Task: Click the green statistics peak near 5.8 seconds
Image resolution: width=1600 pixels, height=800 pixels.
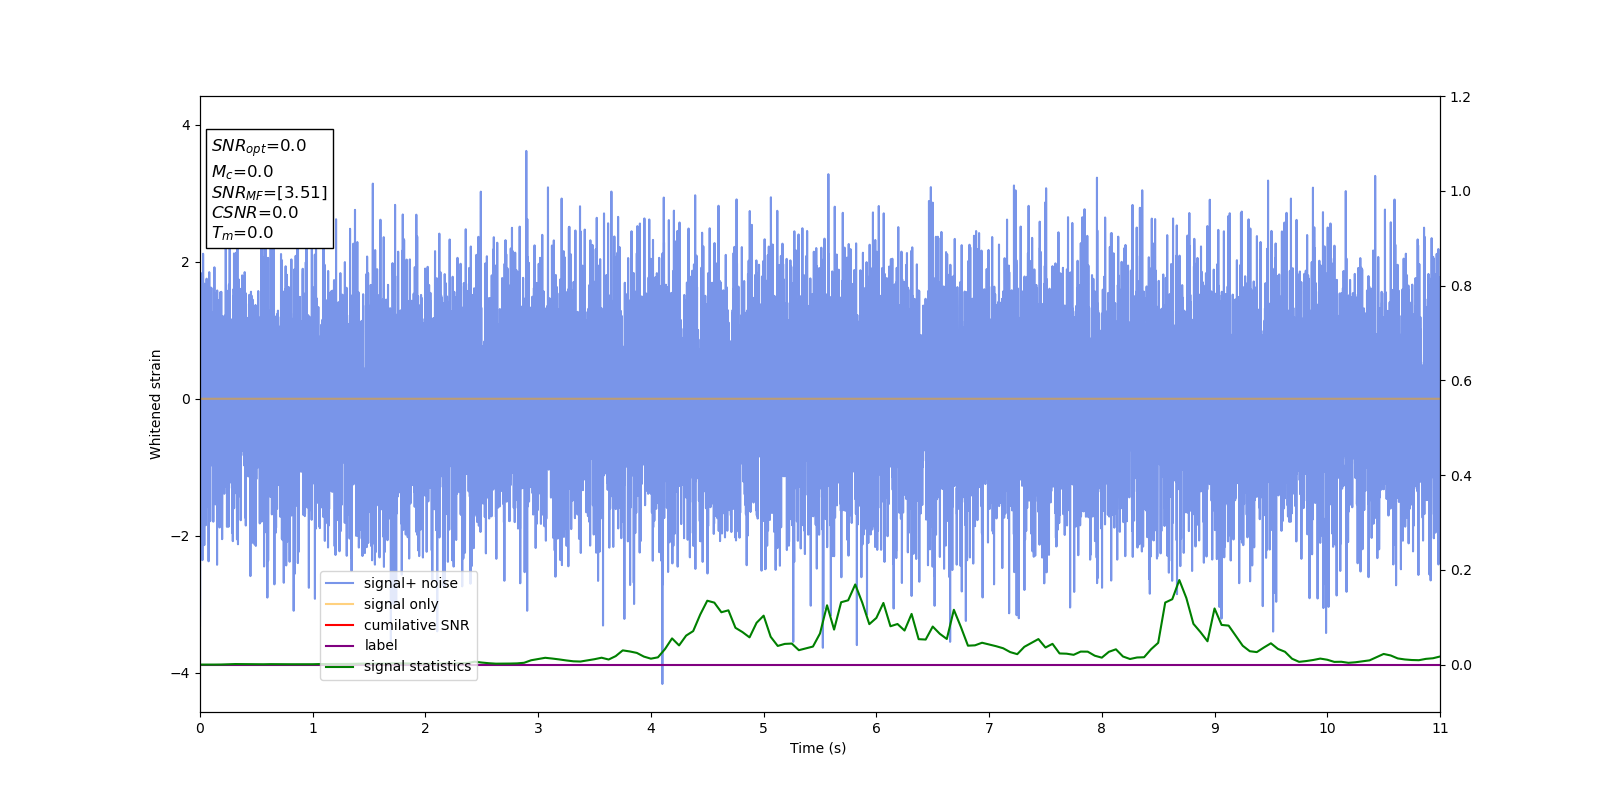Action: (x=855, y=585)
